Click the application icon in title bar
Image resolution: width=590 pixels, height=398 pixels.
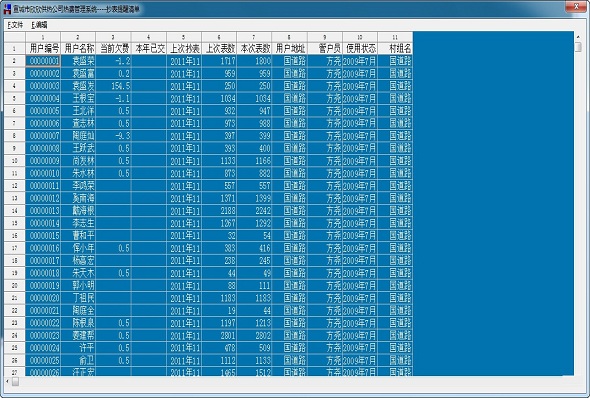pyautogui.click(x=7, y=8)
